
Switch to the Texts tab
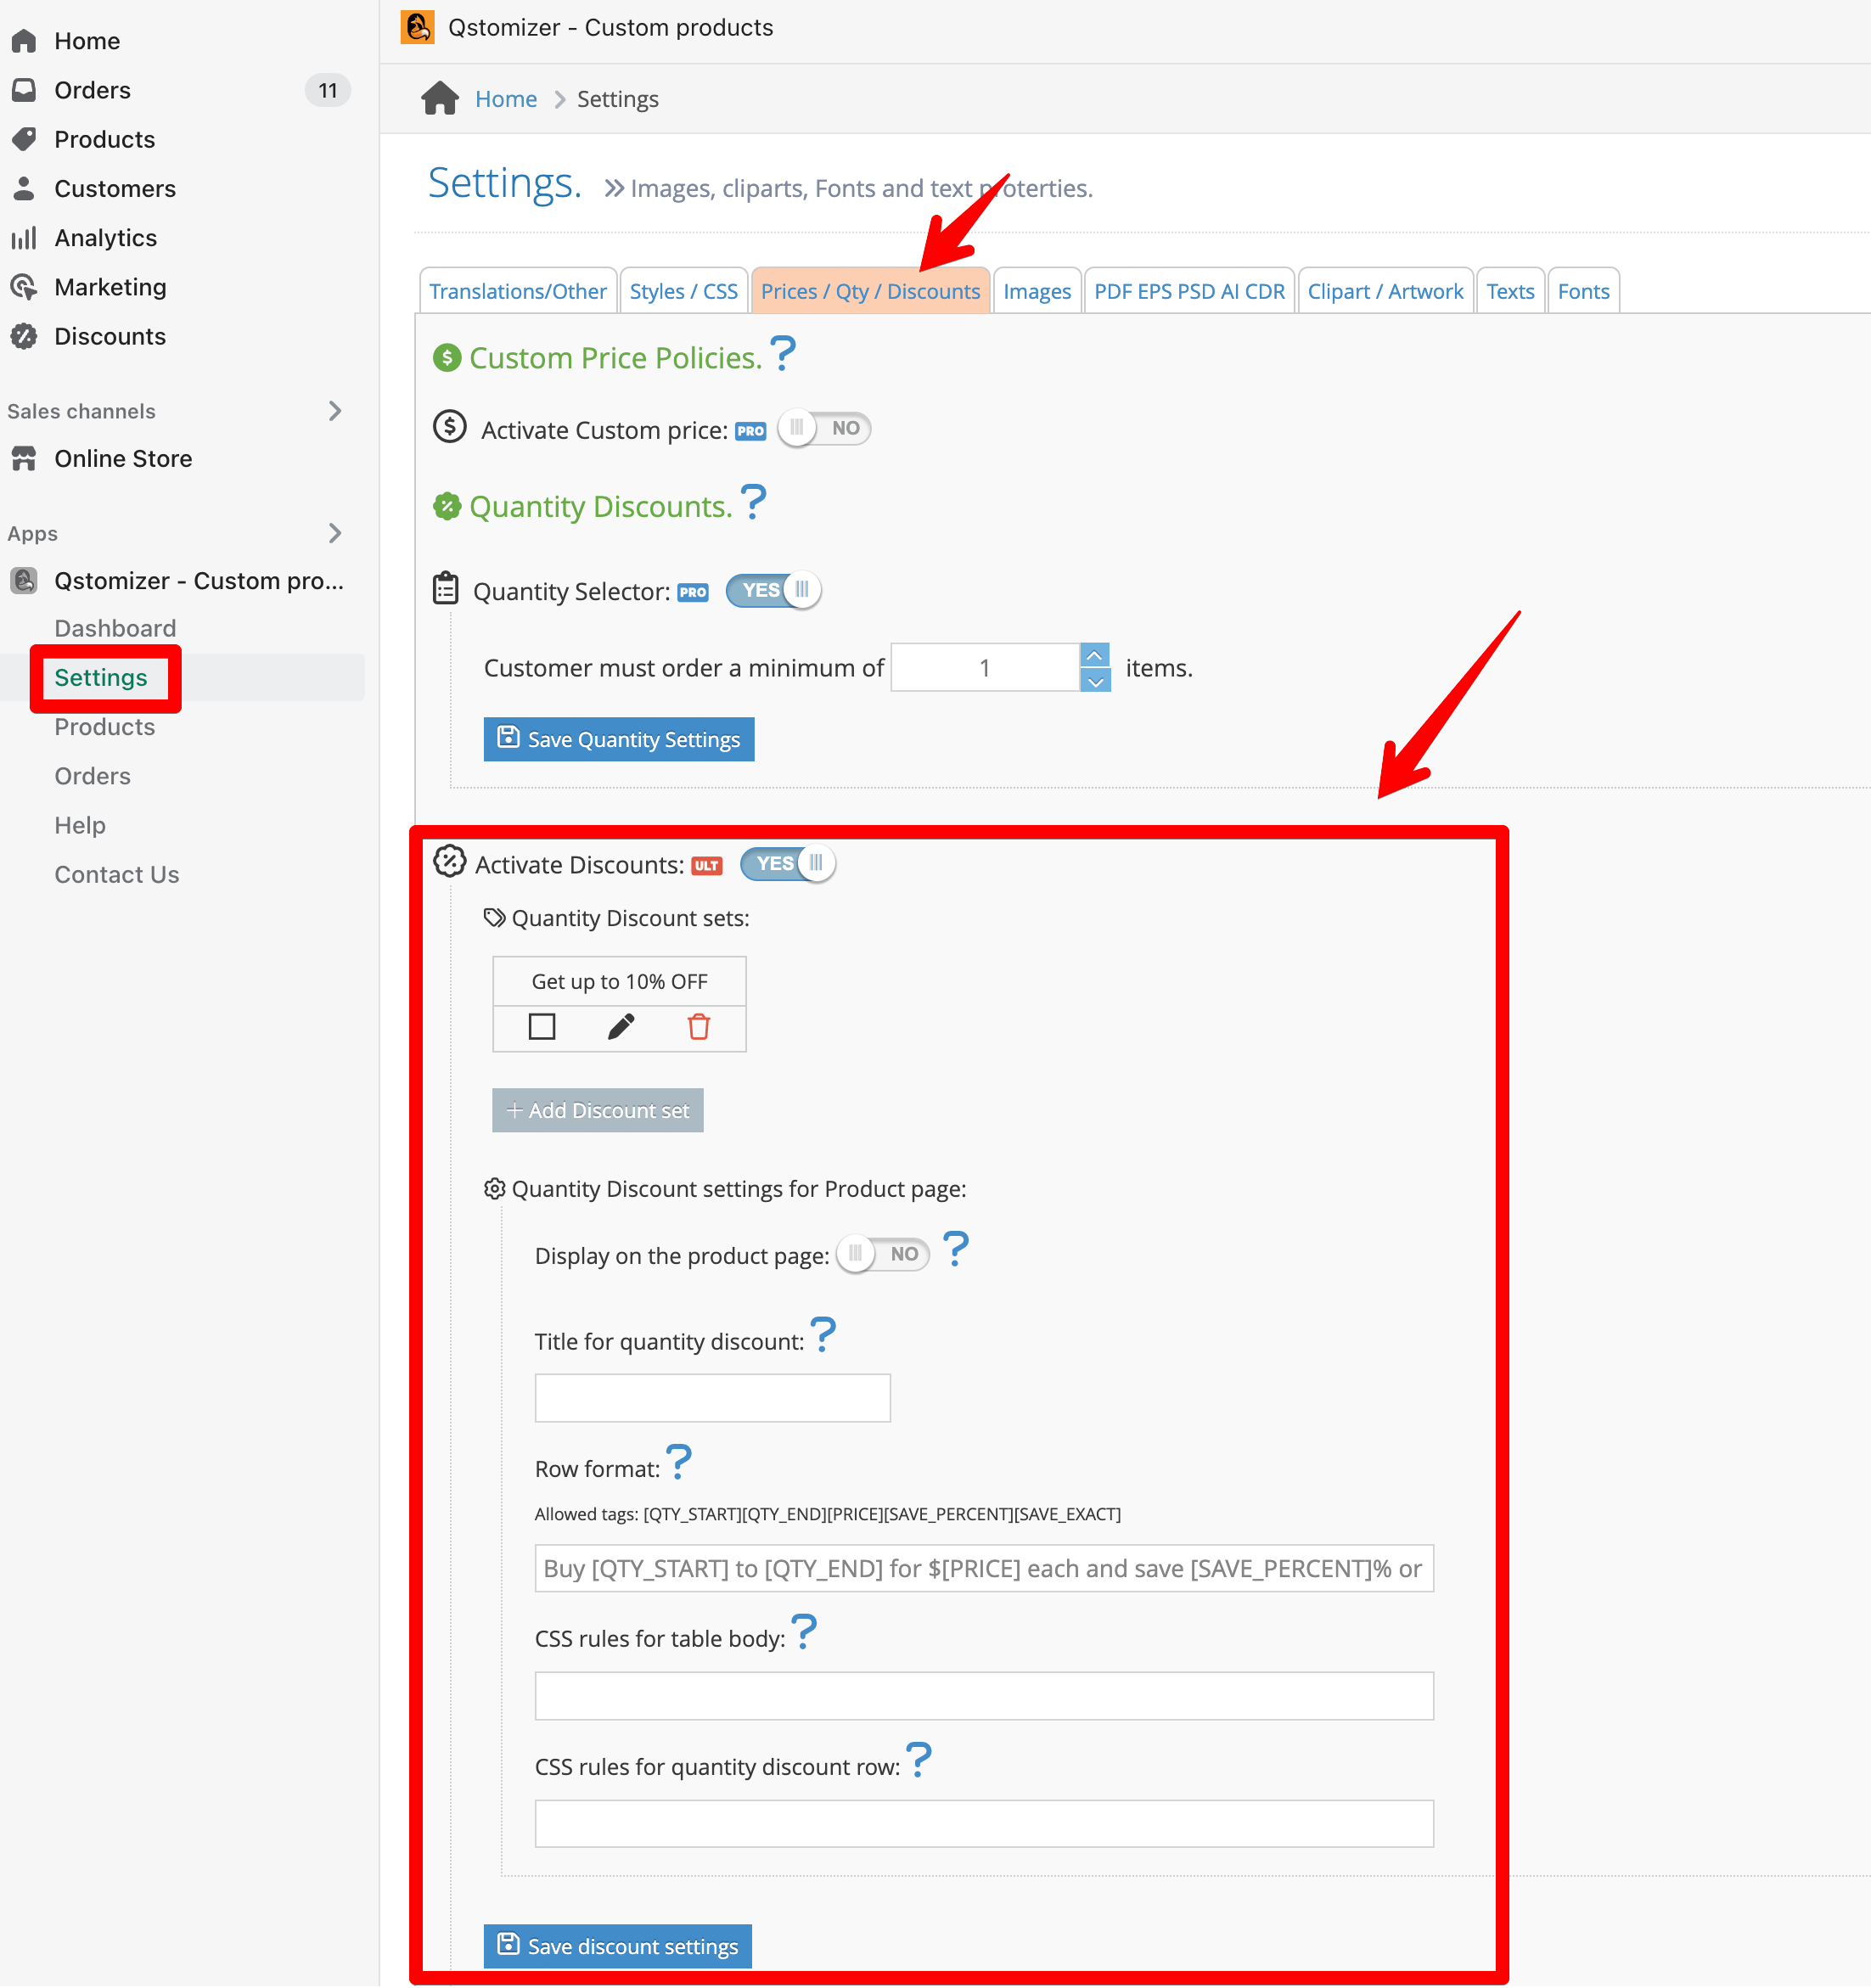[x=1510, y=291]
